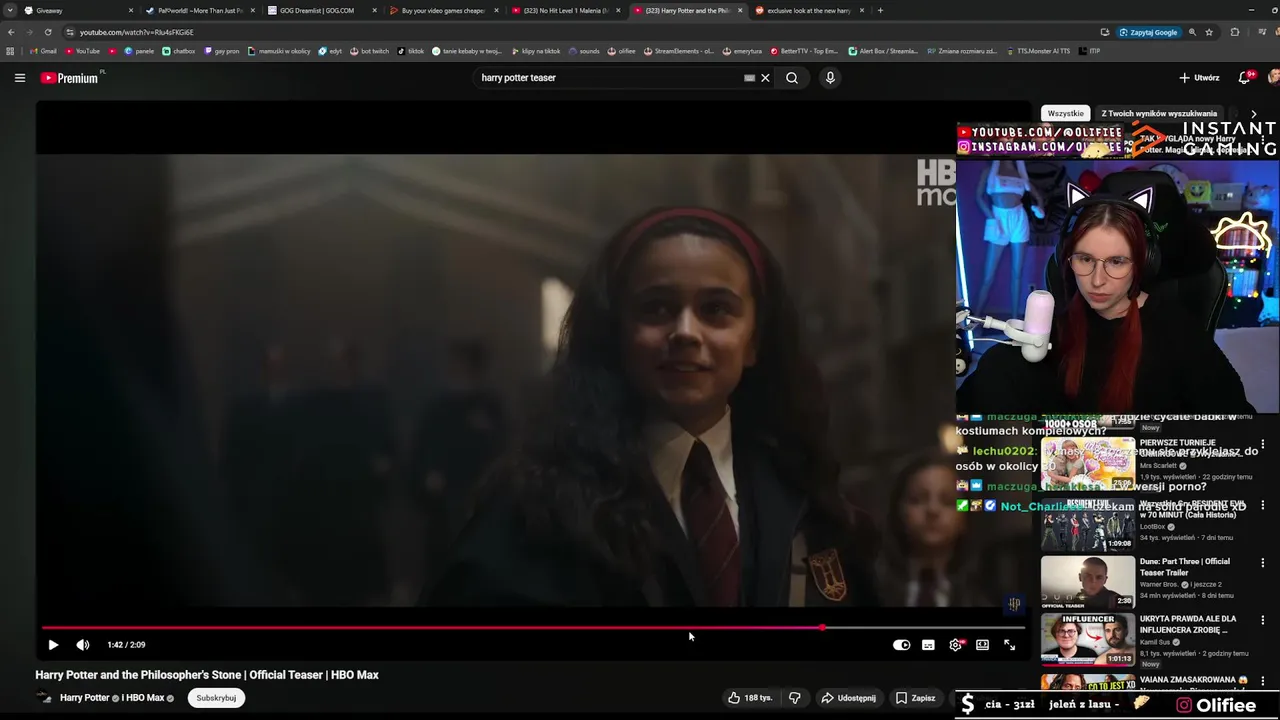Toggle subtitles on the player
This screenshot has height=720, width=1280.
click(x=928, y=645)
